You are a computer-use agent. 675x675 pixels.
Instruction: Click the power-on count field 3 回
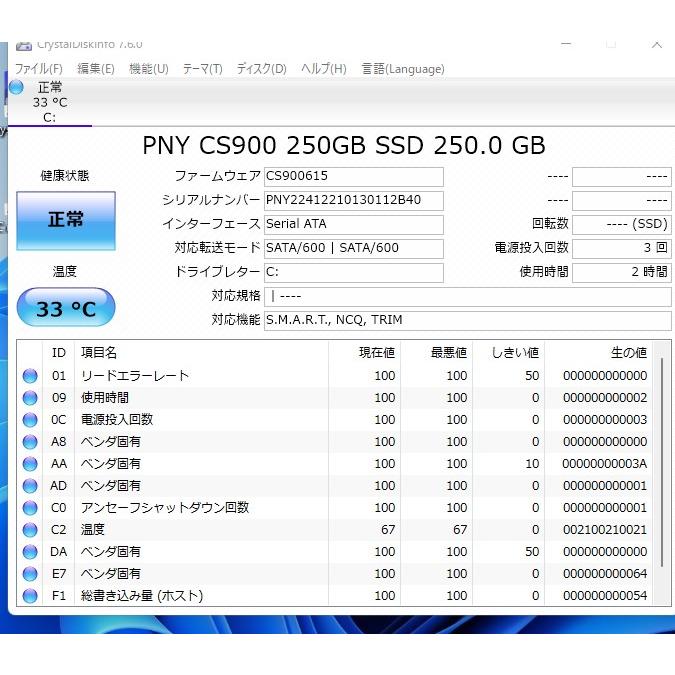tap(622, 249)
